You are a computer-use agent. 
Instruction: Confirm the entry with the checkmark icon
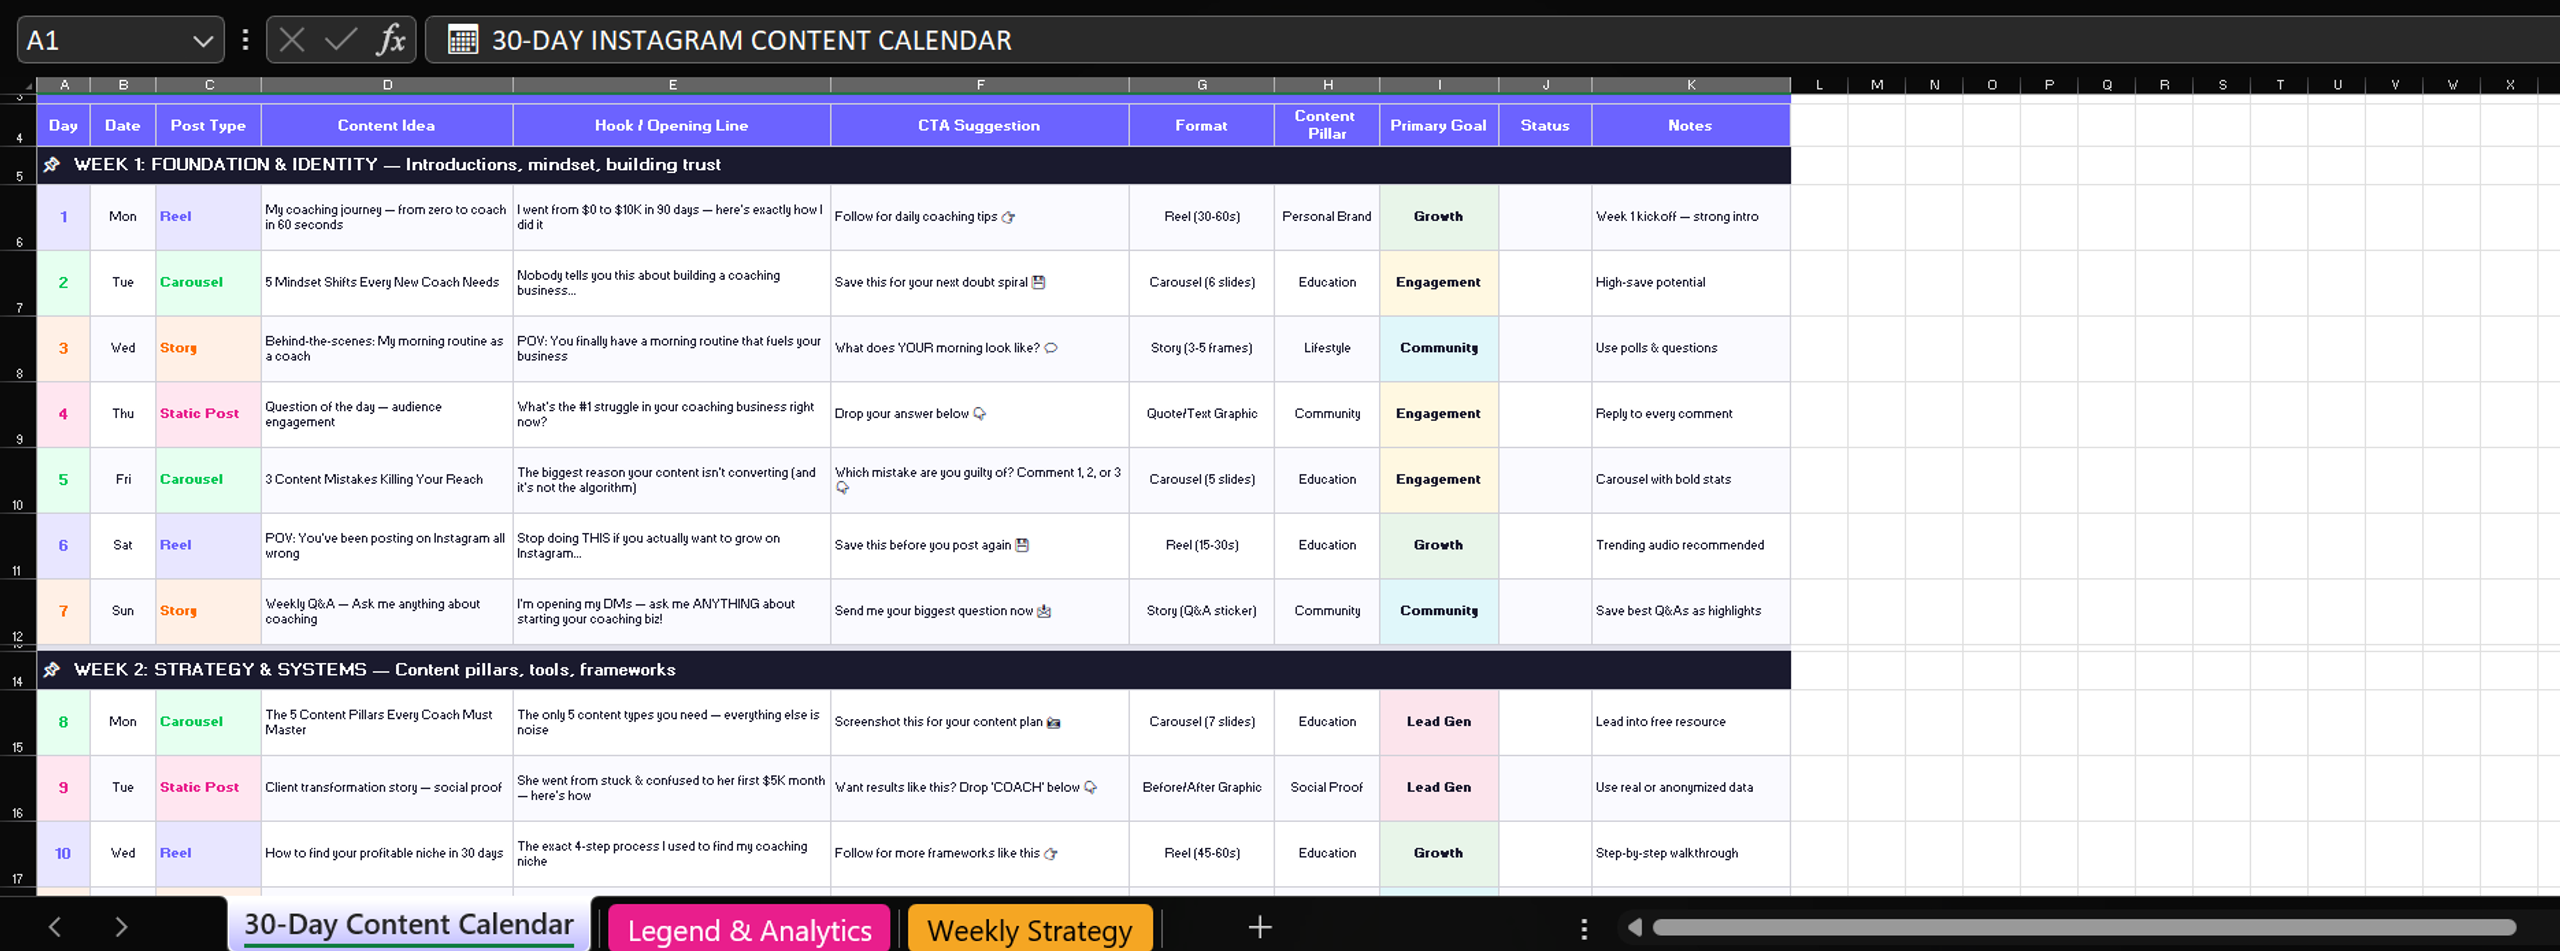pos(341,41)
